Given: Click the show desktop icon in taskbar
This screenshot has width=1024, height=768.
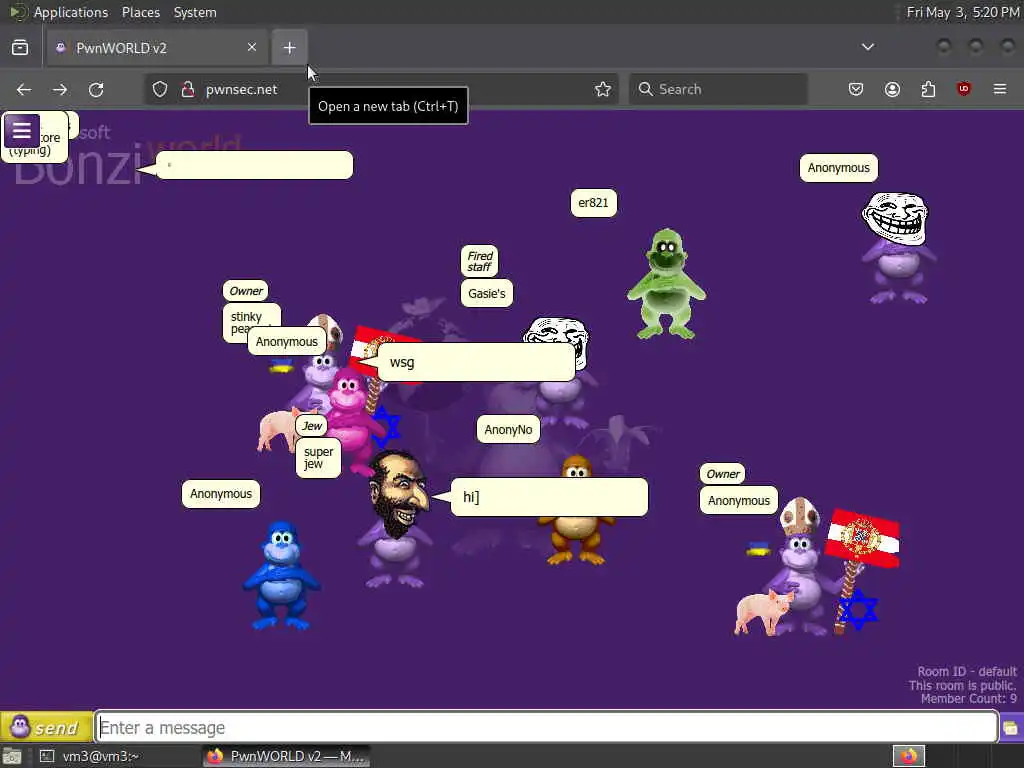Looking at the screenshot, I should tap(12, 756).
